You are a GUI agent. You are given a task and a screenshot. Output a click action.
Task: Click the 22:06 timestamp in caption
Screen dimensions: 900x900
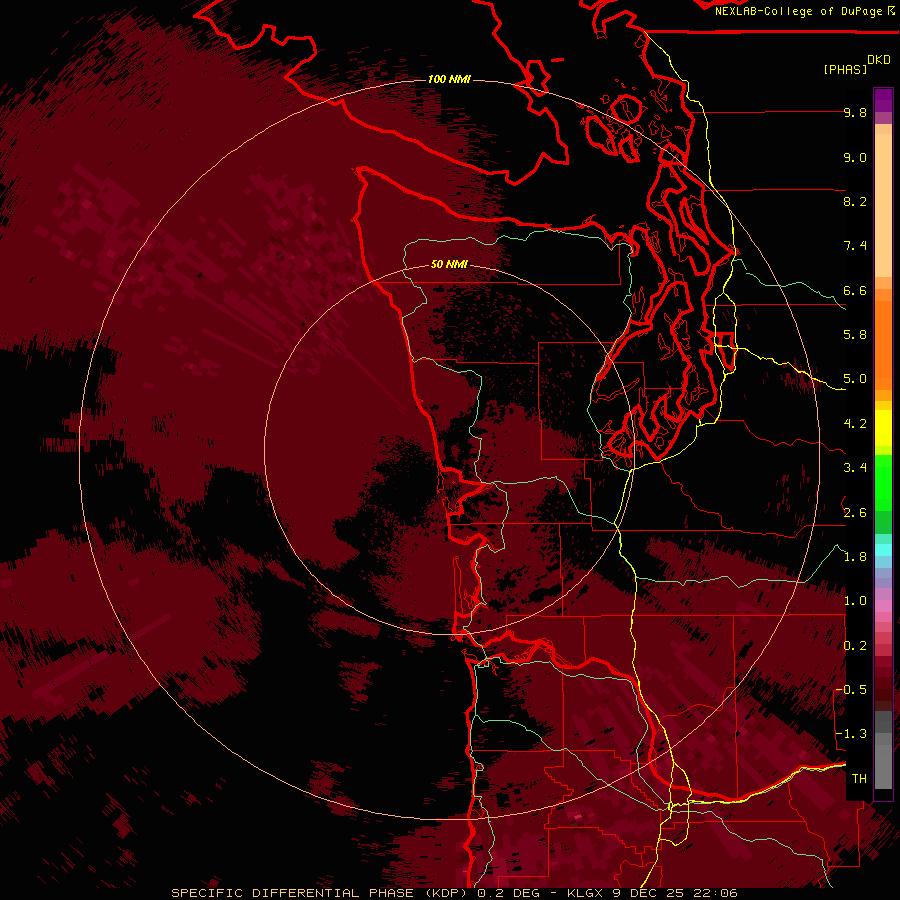click(x=715, y=893)
